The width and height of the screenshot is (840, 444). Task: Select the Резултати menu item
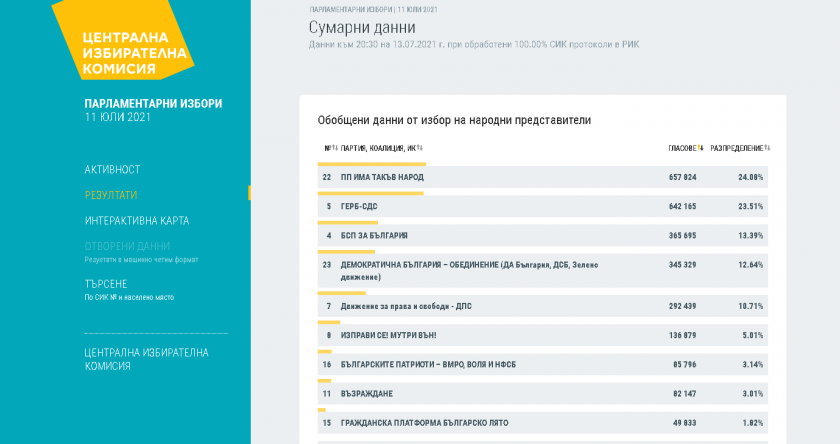(x=111, y=195)
